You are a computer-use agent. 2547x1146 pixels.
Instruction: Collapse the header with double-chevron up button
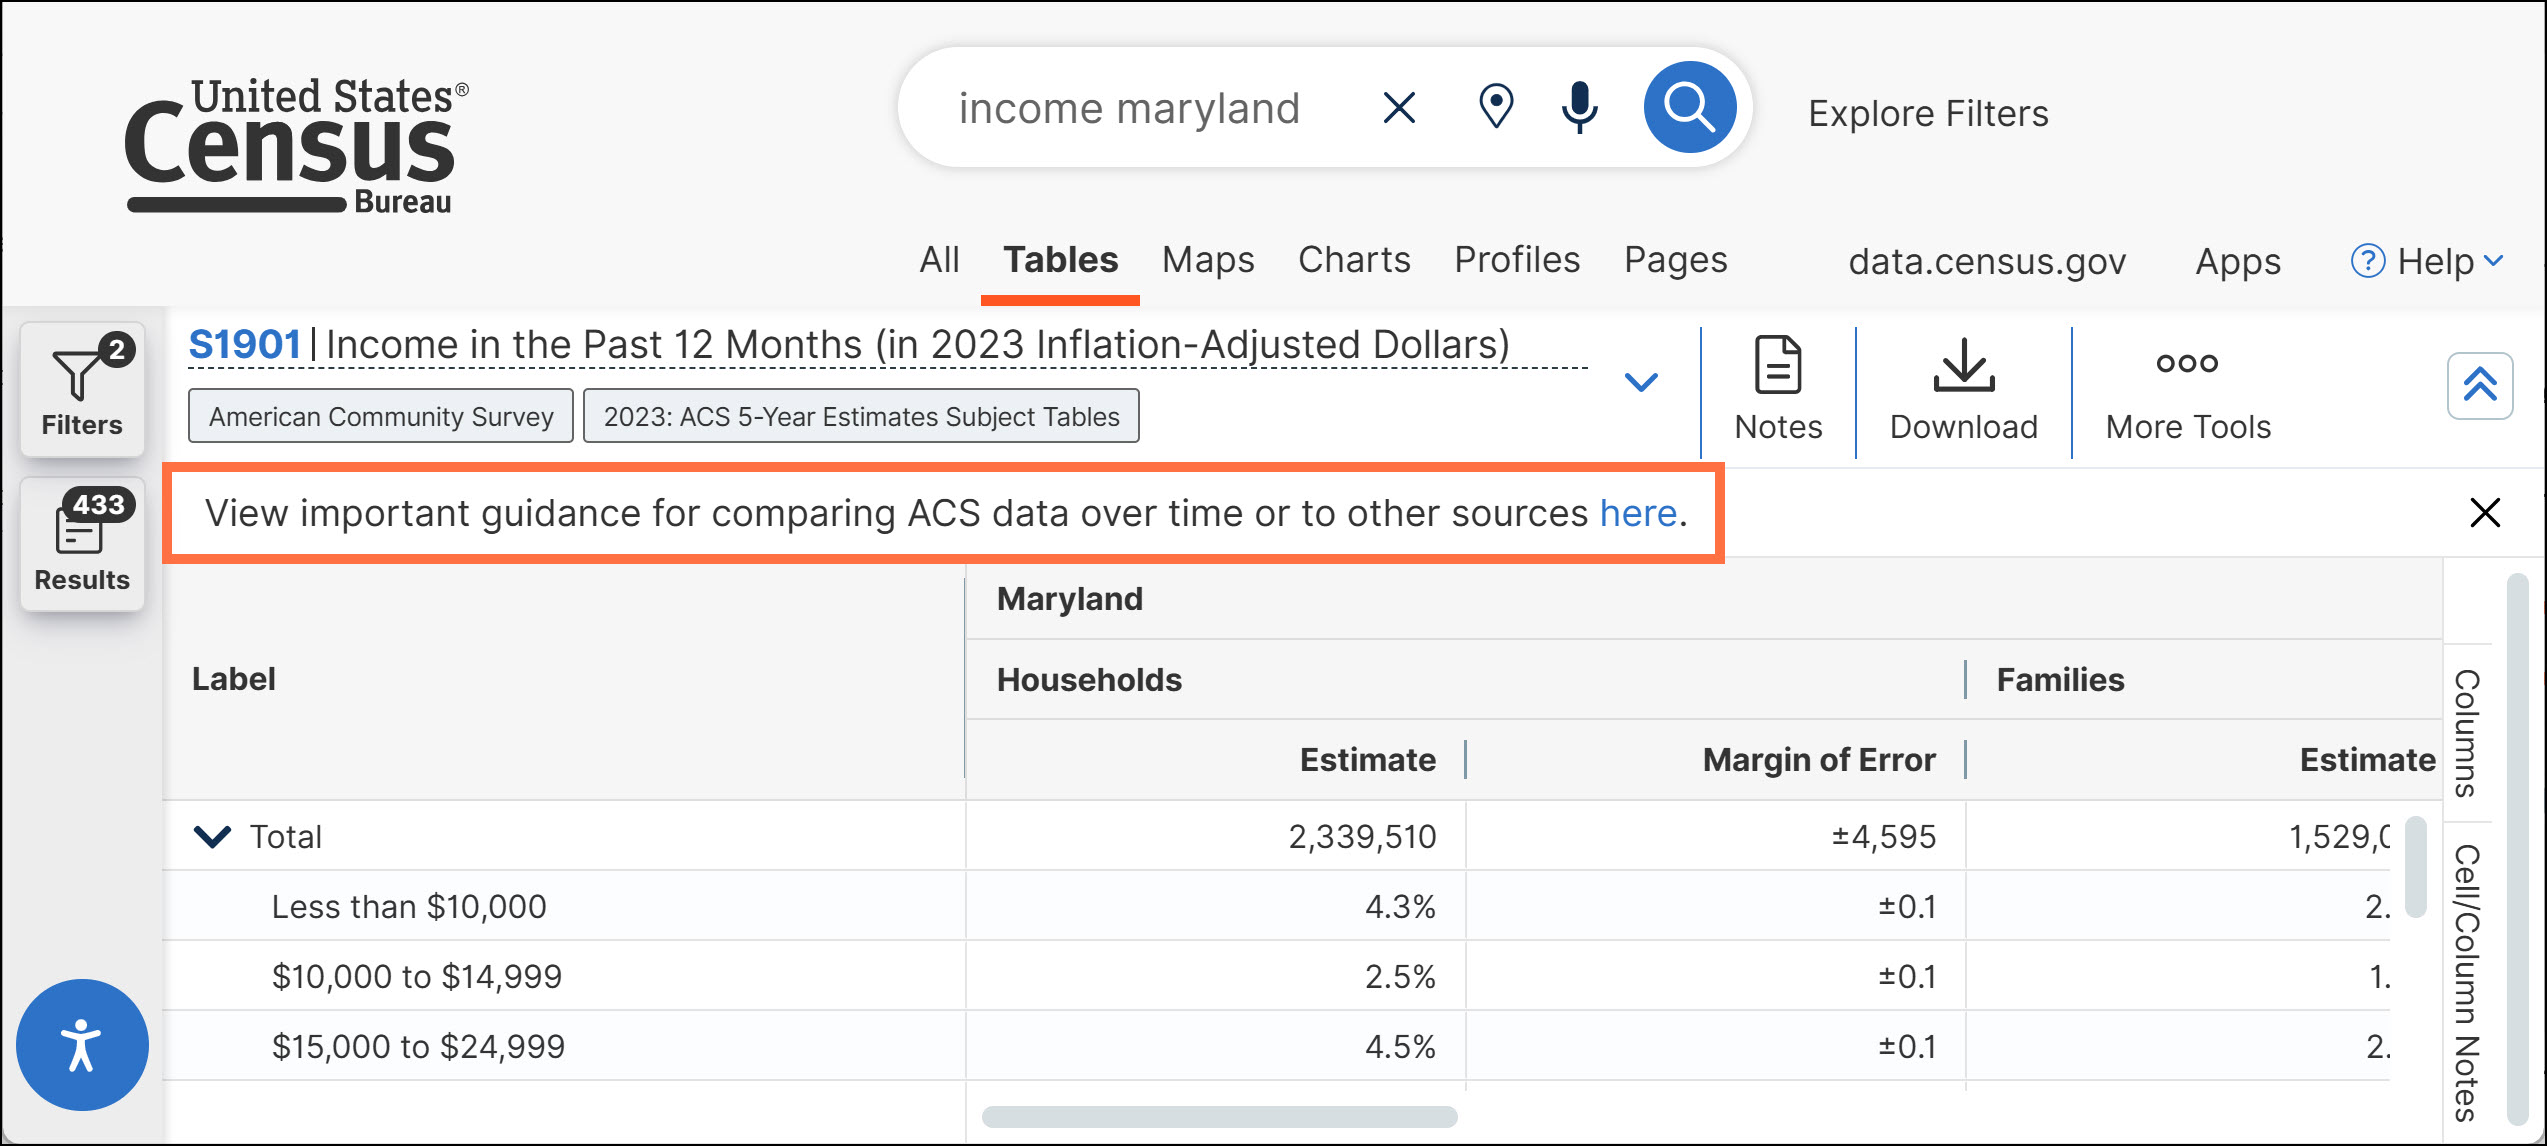[2479, 385]
